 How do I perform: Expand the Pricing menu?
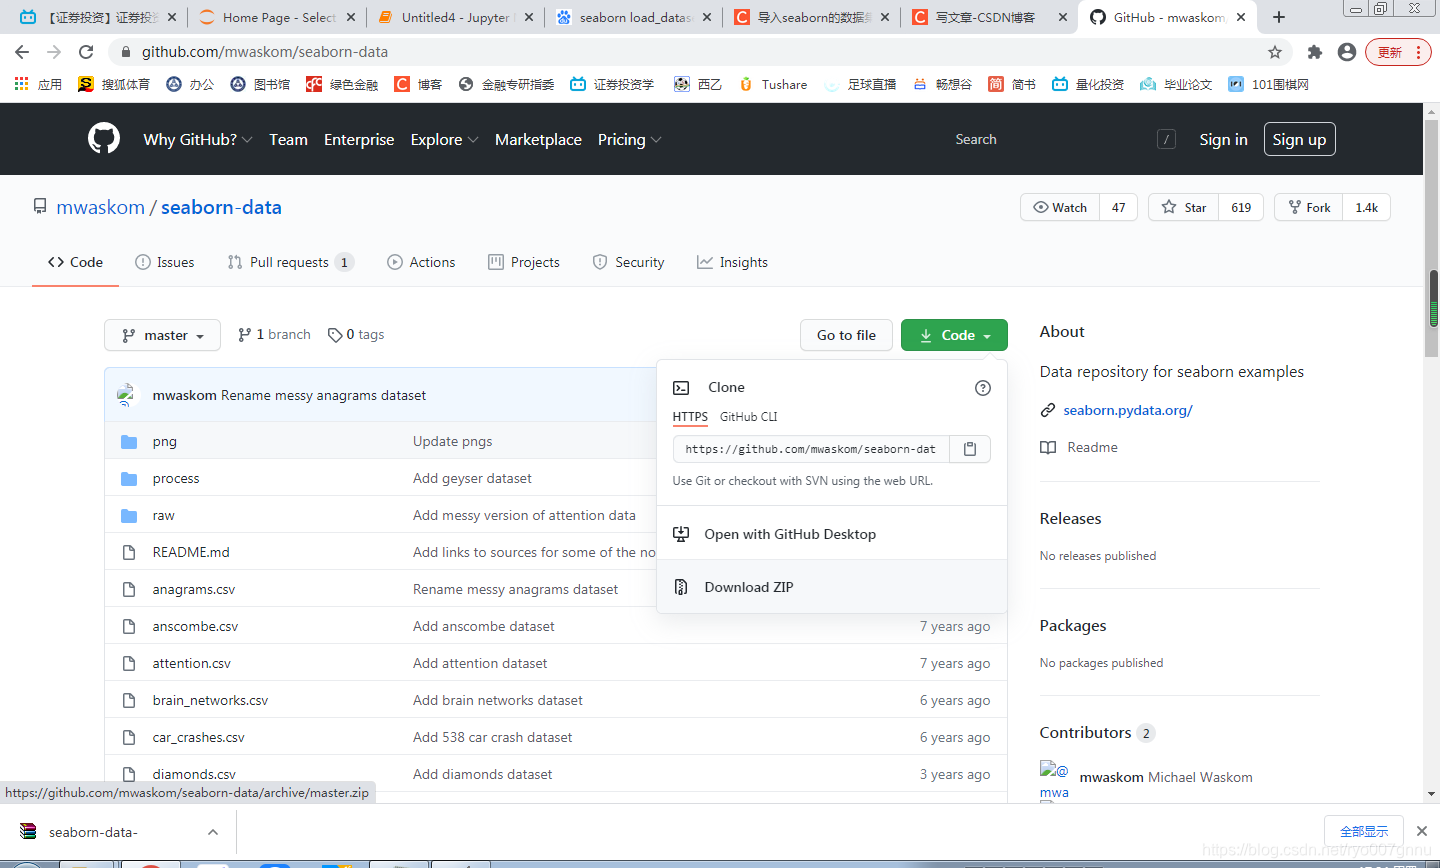coord(629,140)
